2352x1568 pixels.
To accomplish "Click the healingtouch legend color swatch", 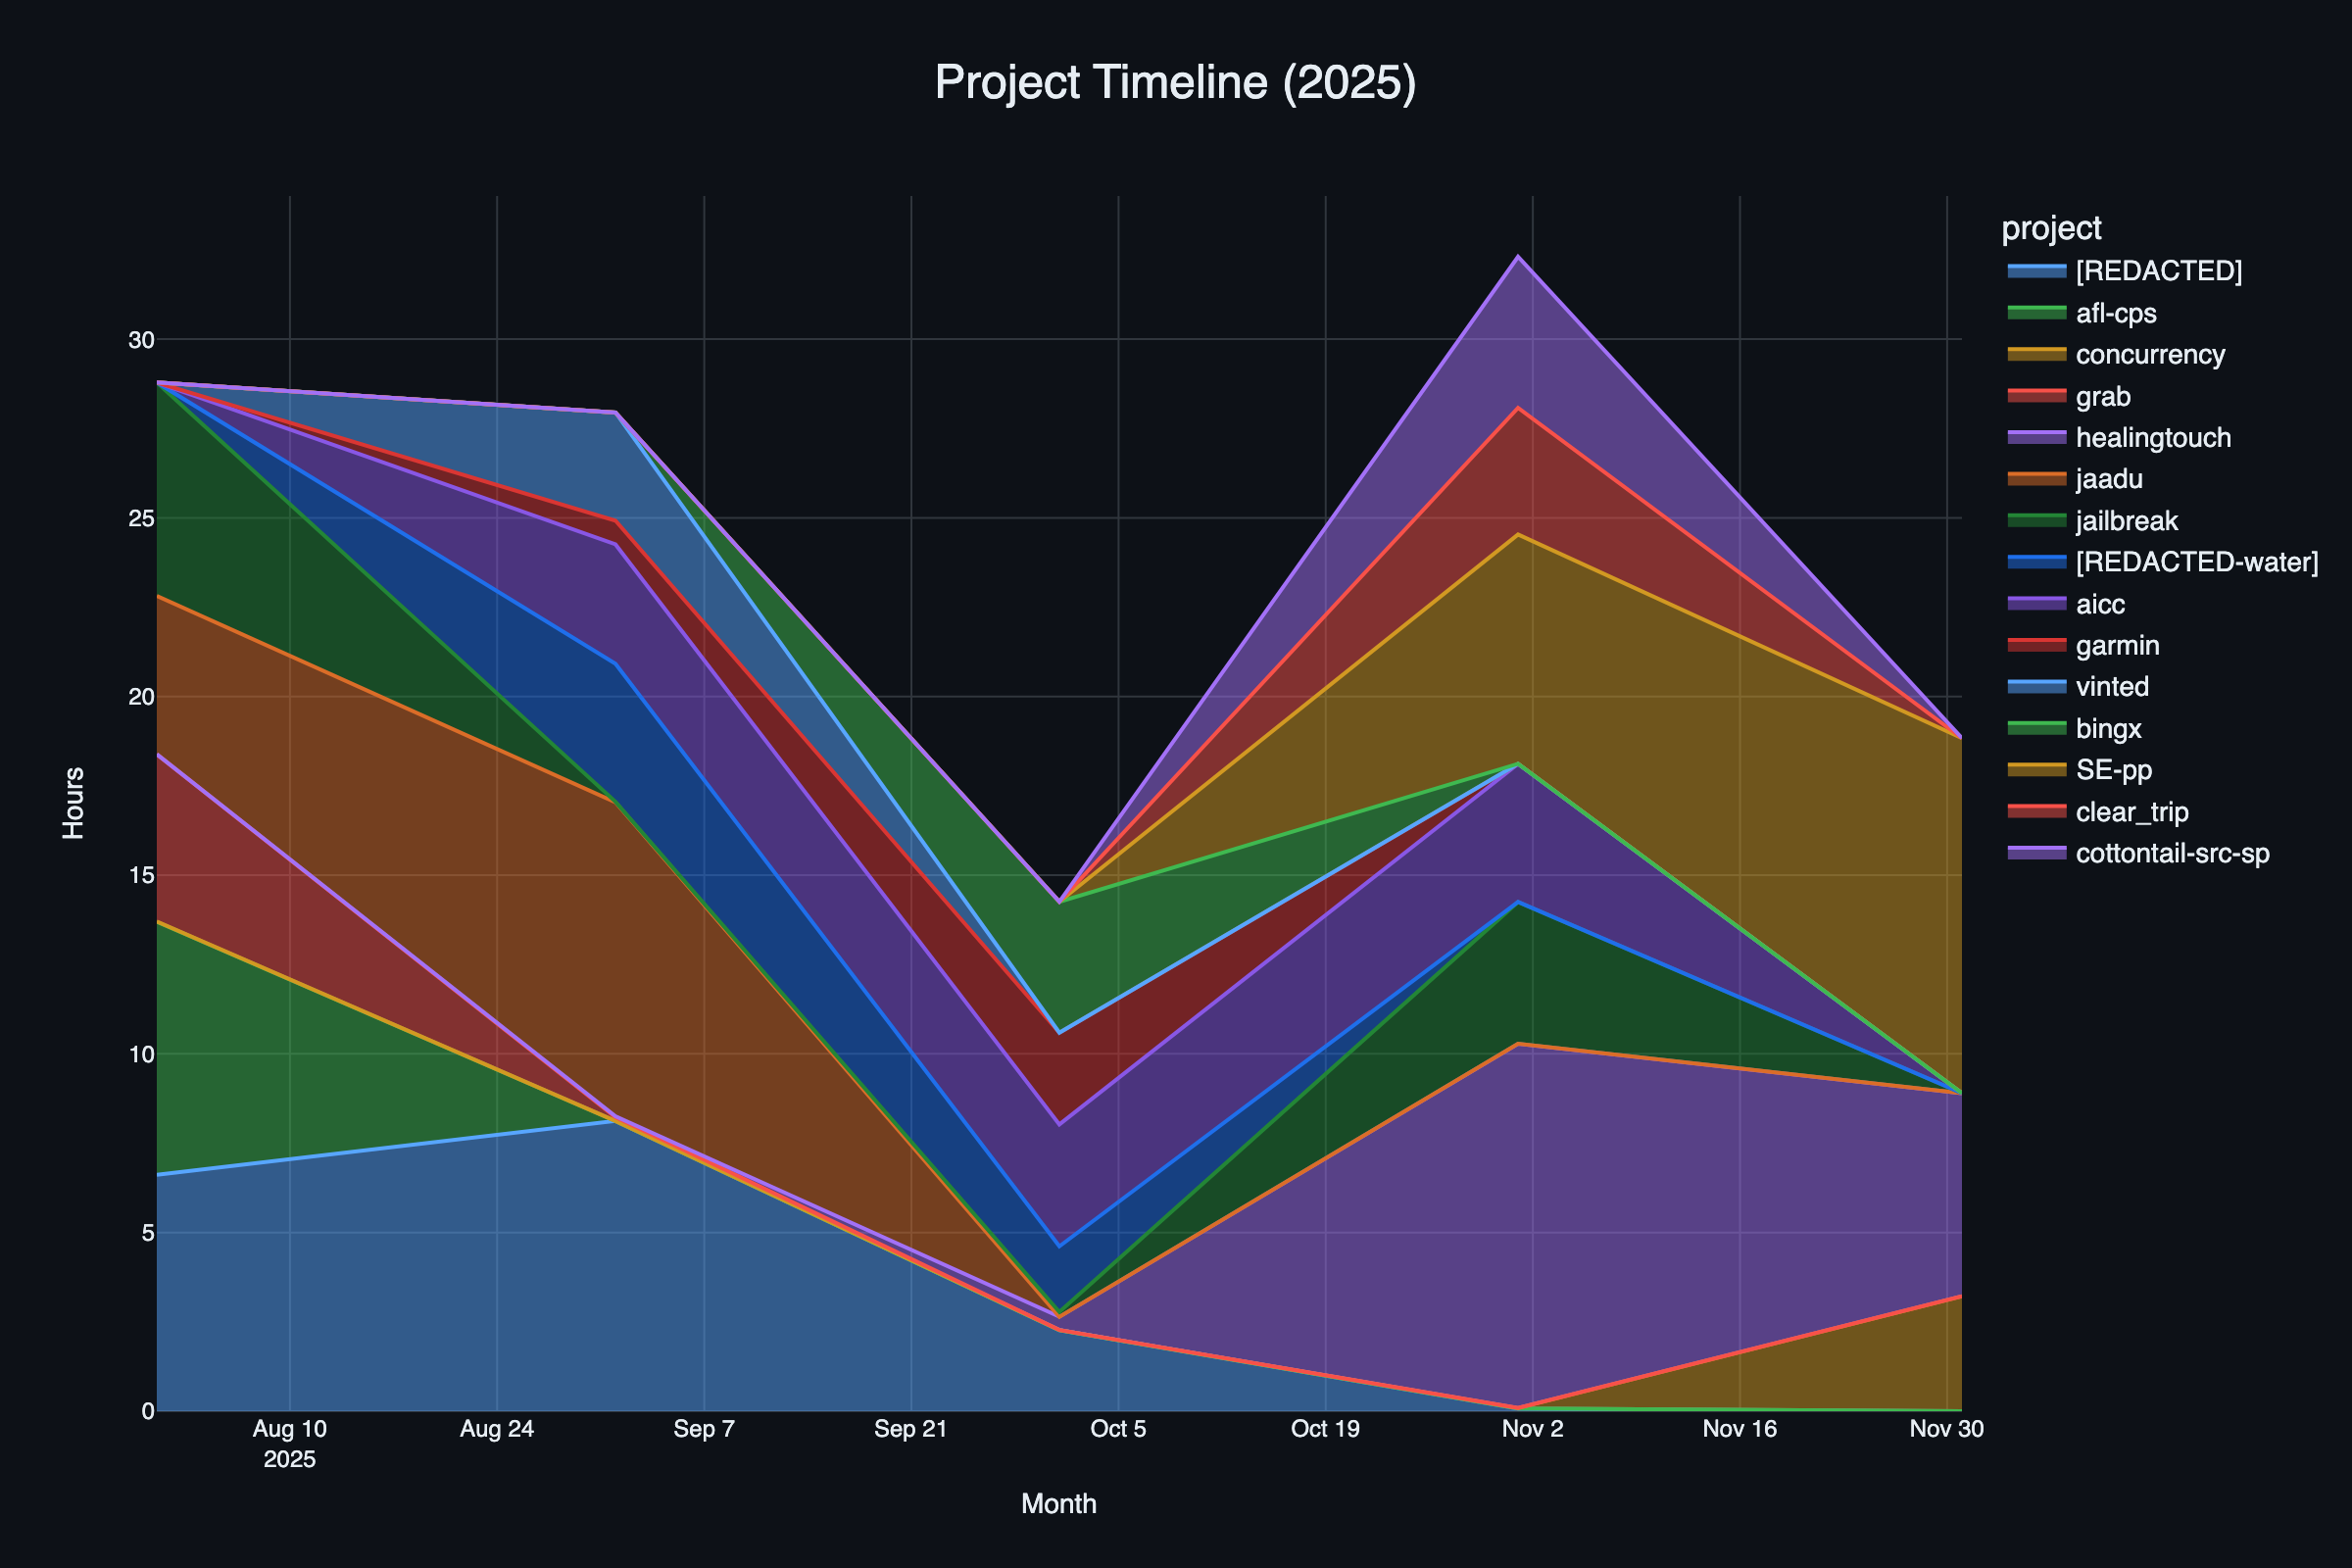I will click(2036, 438).
